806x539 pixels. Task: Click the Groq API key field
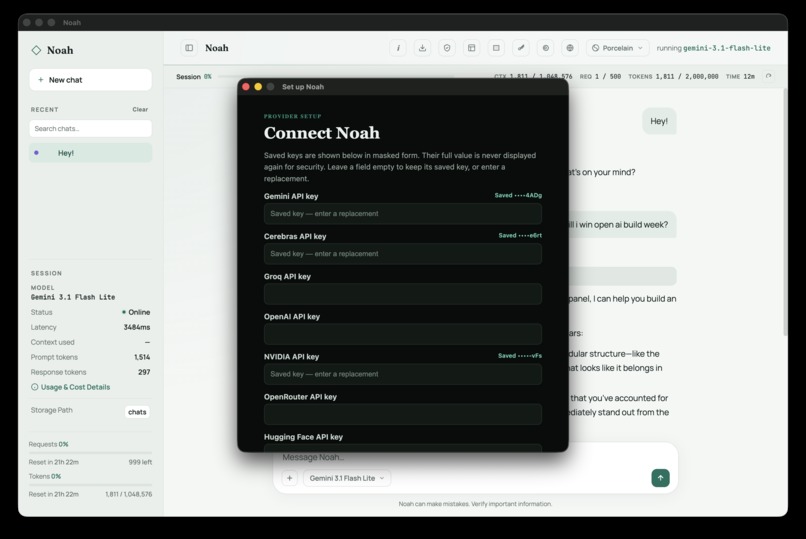(x=402, y=294)
